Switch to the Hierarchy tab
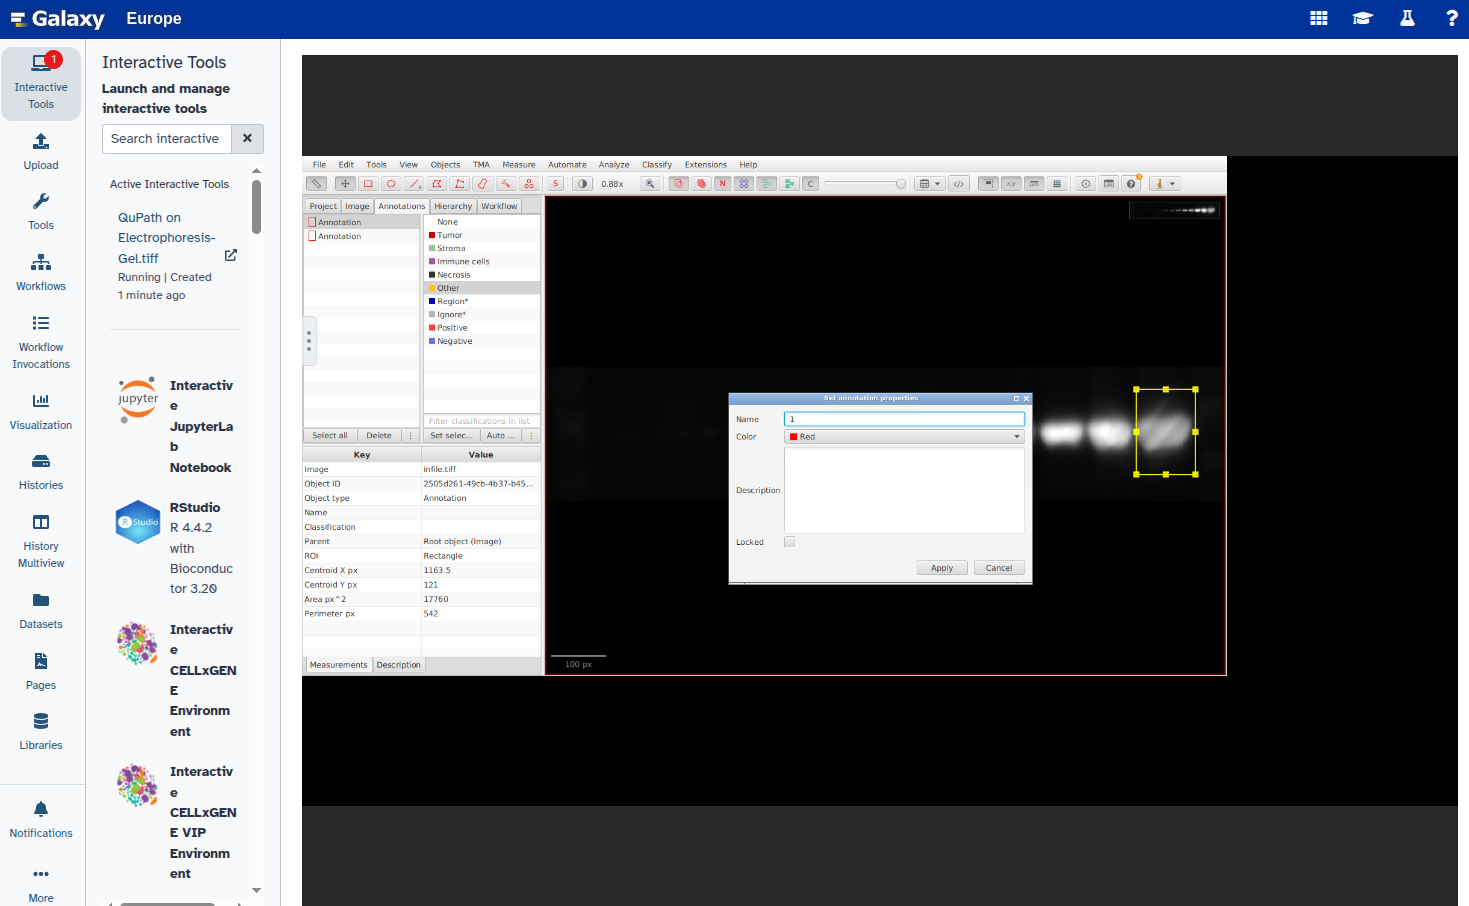The width and height of the screenshot is (1469, 906). point(453,206)
